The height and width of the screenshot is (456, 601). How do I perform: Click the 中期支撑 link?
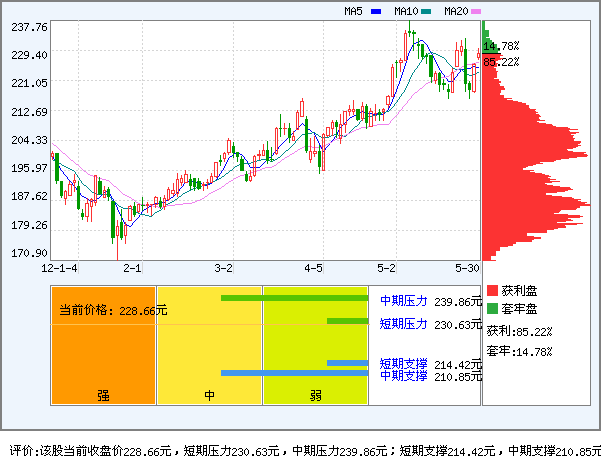click(x=403, y=376)
